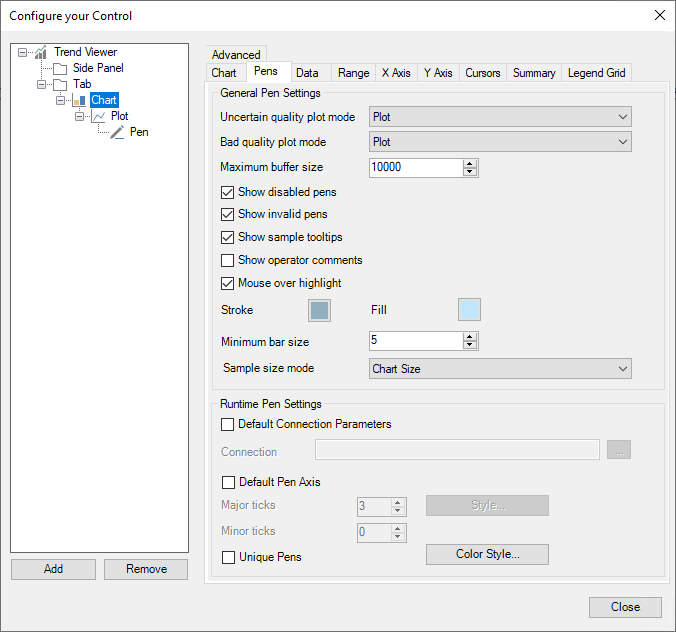Enable the Default Pen Axis checkbox
The height and width of the screenshot is (632, 676).
228,482
